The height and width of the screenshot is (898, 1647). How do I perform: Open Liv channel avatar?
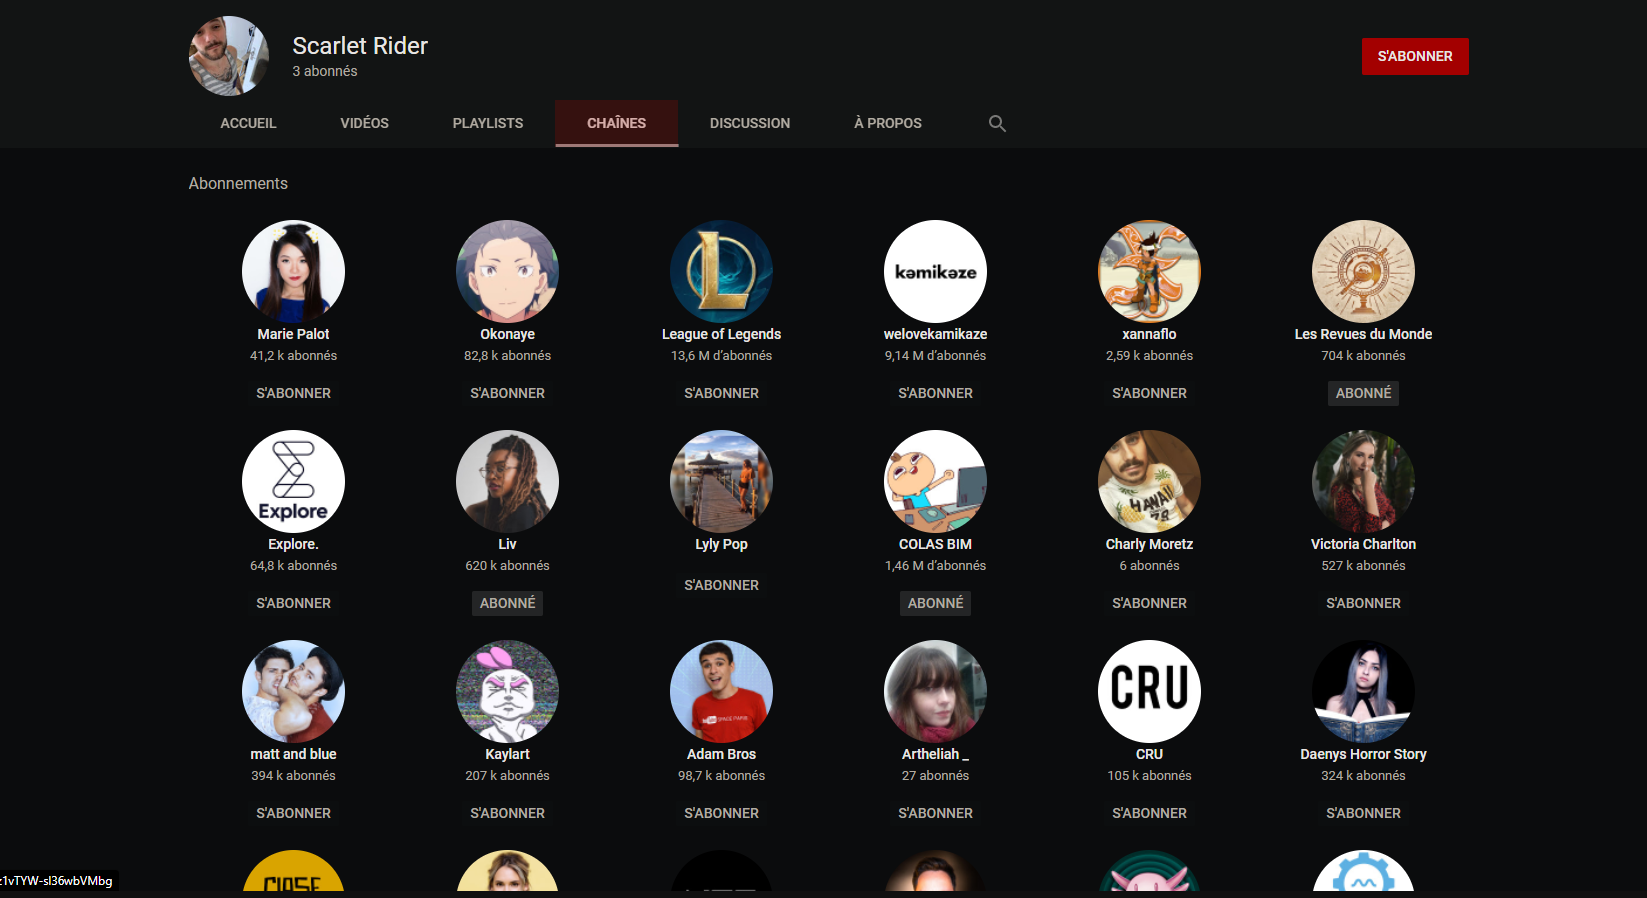[x=507, y=481]
